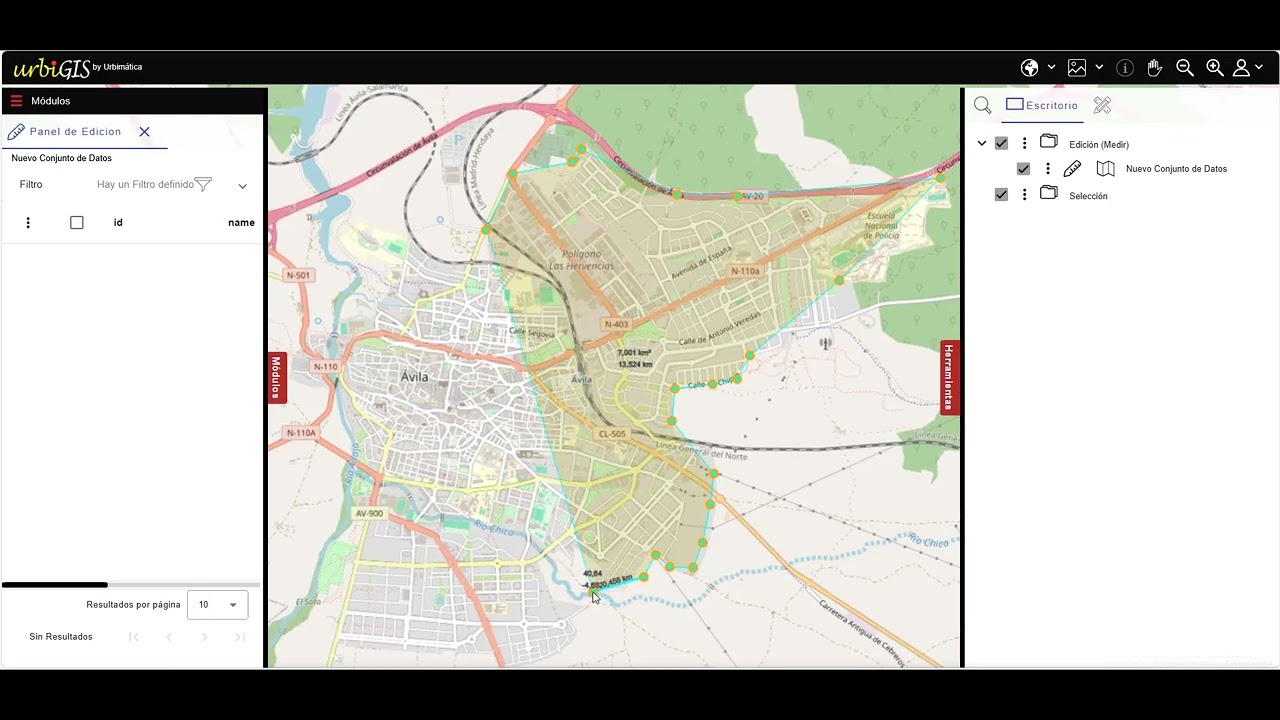Click the image layer icon in toolbar
Viewport: 1280px width, 720px height.
(1077, 68)
